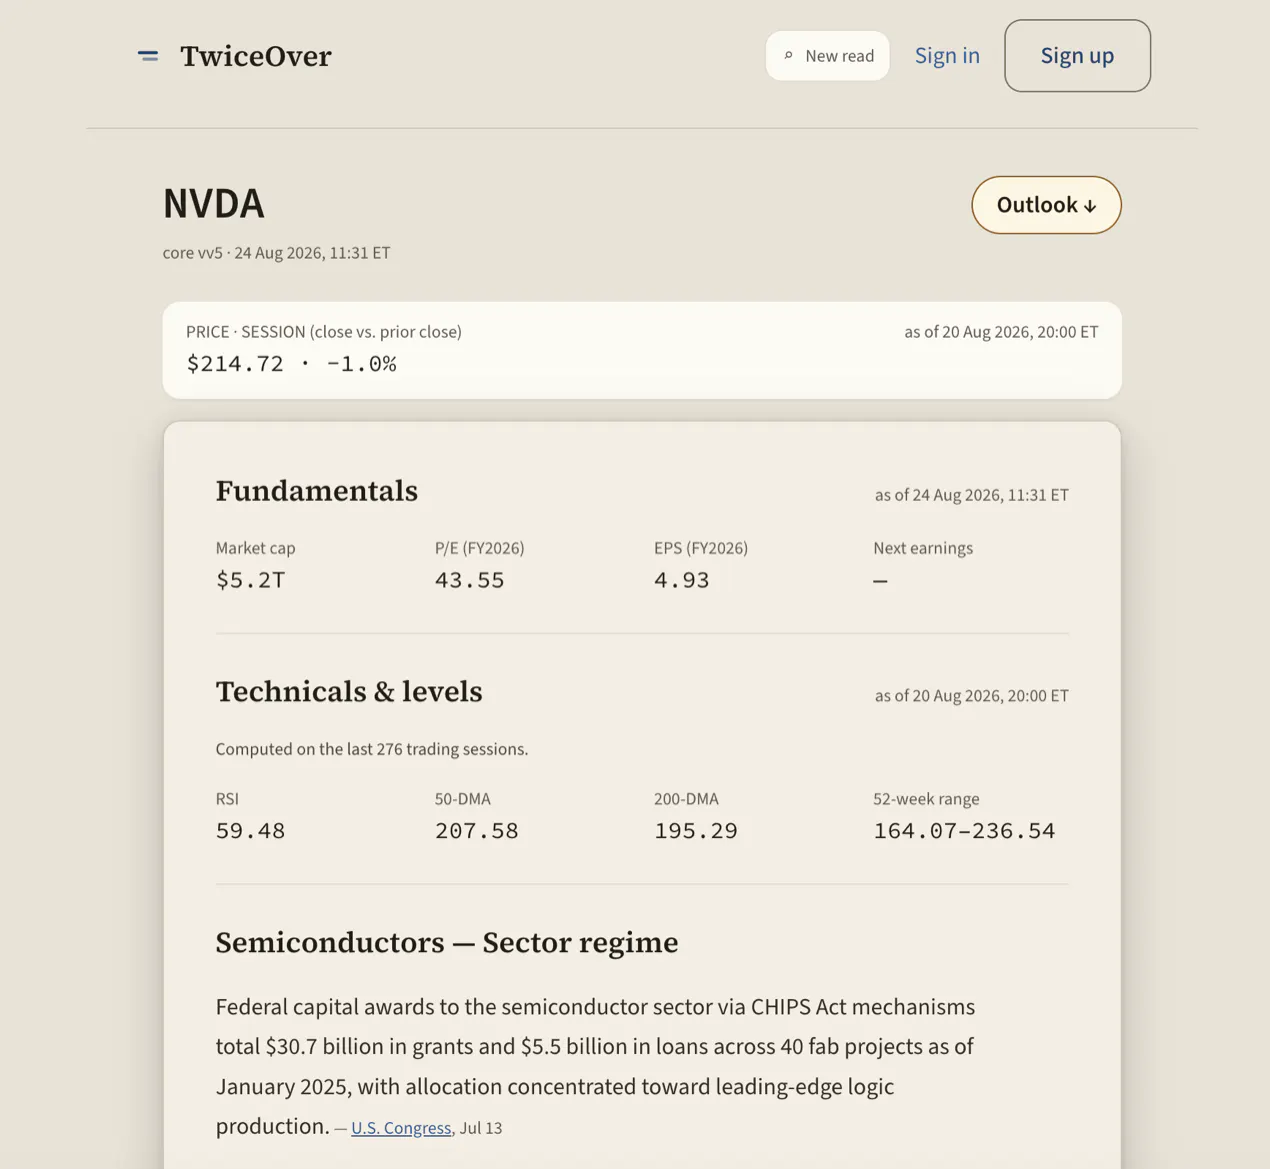Screen dimensions: 1270x1169
Task: Click the search icon in New read
Action: (788, 56)
